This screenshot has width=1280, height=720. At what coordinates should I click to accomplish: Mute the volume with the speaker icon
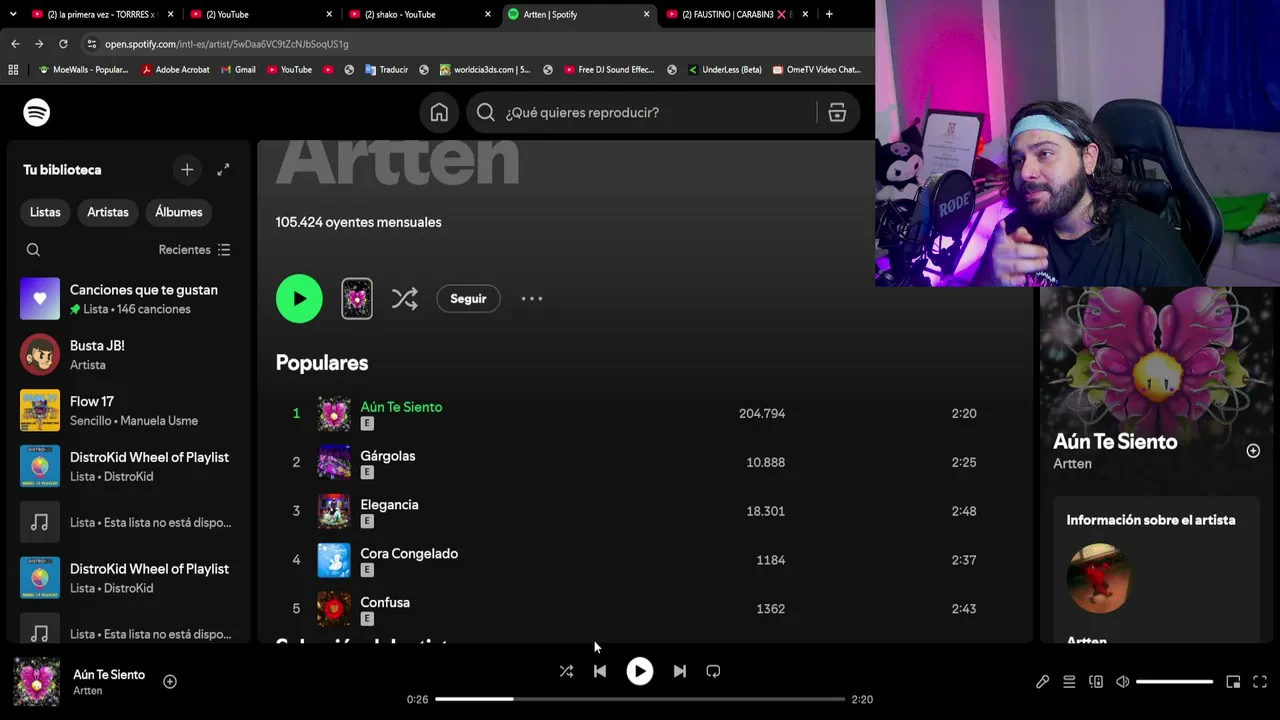point(1123,682)
